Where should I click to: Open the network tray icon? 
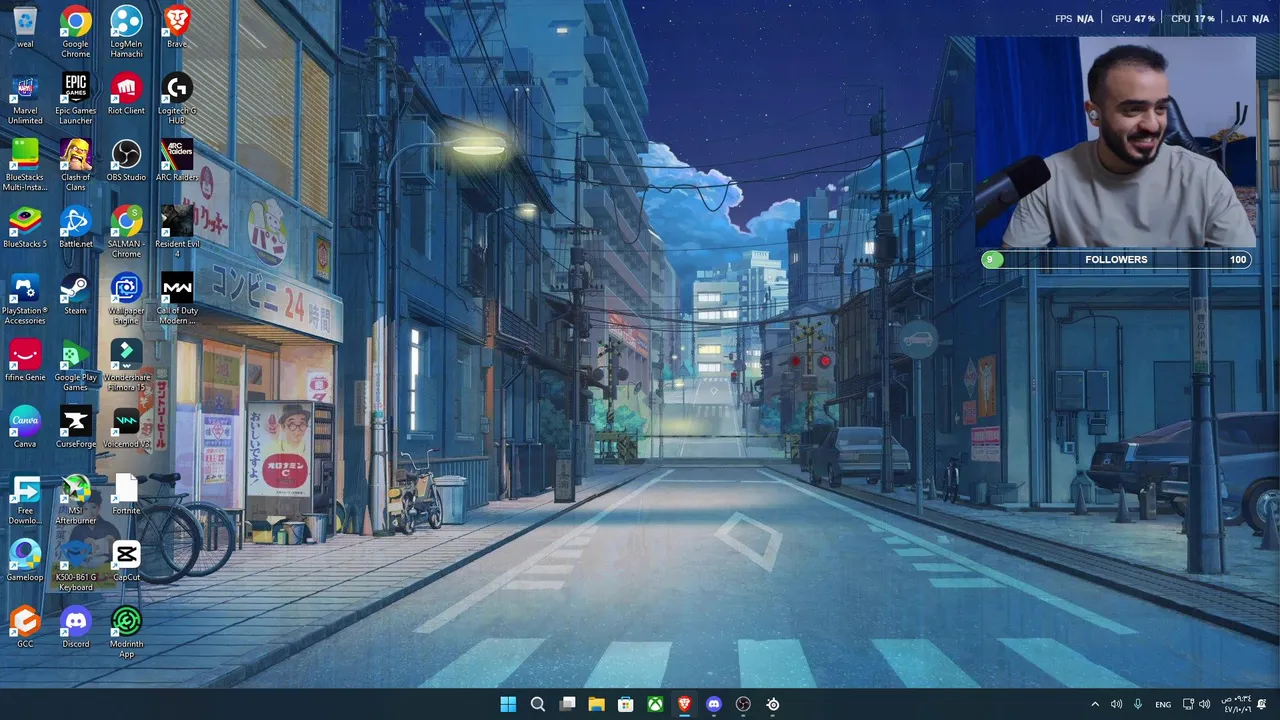[x=1188, y=704]
